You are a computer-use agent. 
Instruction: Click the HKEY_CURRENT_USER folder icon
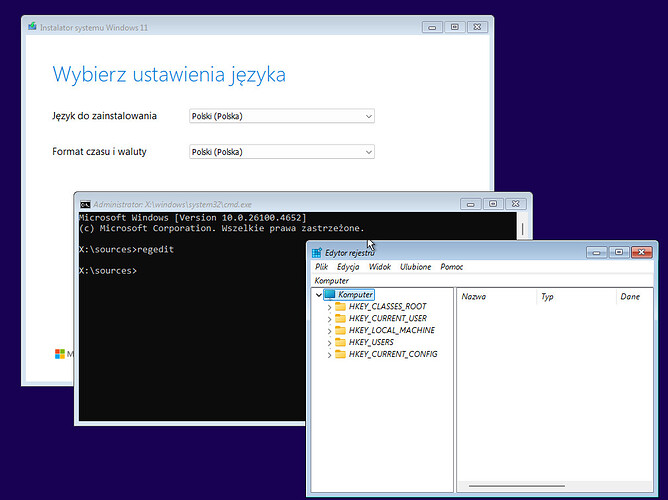[340, 318]
